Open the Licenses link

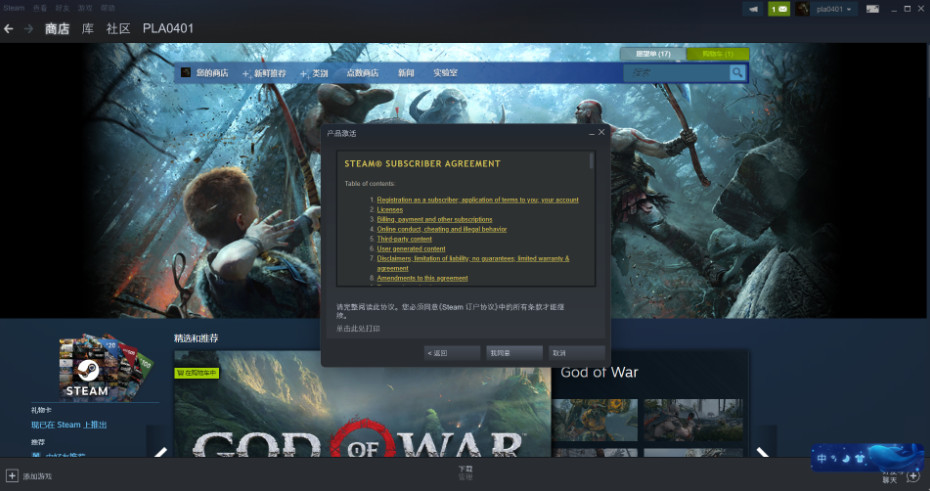point(390,209)
